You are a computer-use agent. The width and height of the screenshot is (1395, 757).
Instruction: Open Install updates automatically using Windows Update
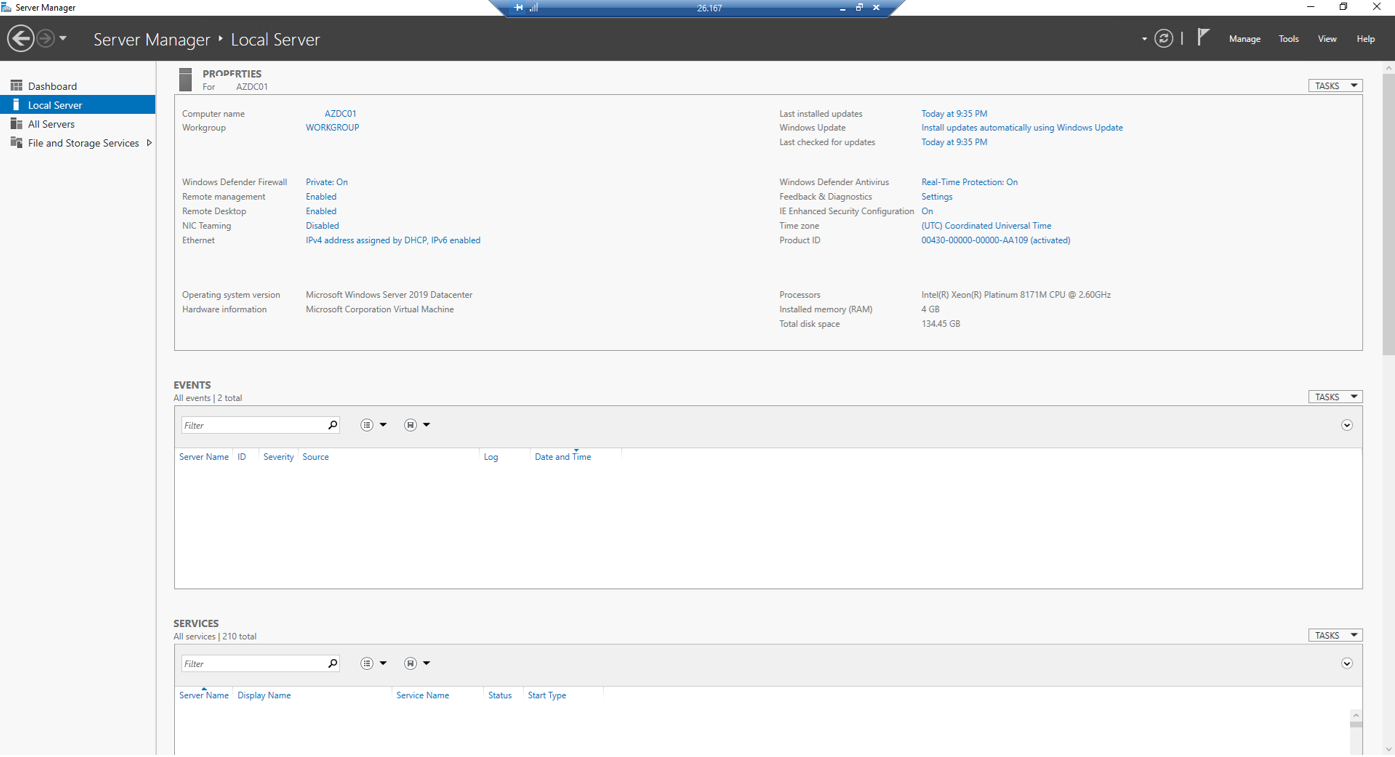[x=1022, y=128]
